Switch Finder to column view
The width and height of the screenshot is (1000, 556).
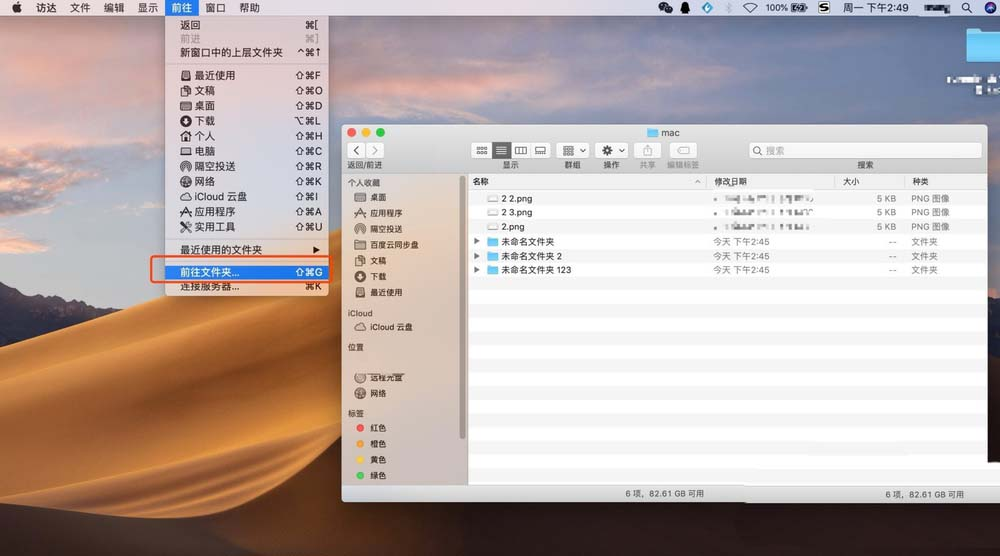click(521, 150)
